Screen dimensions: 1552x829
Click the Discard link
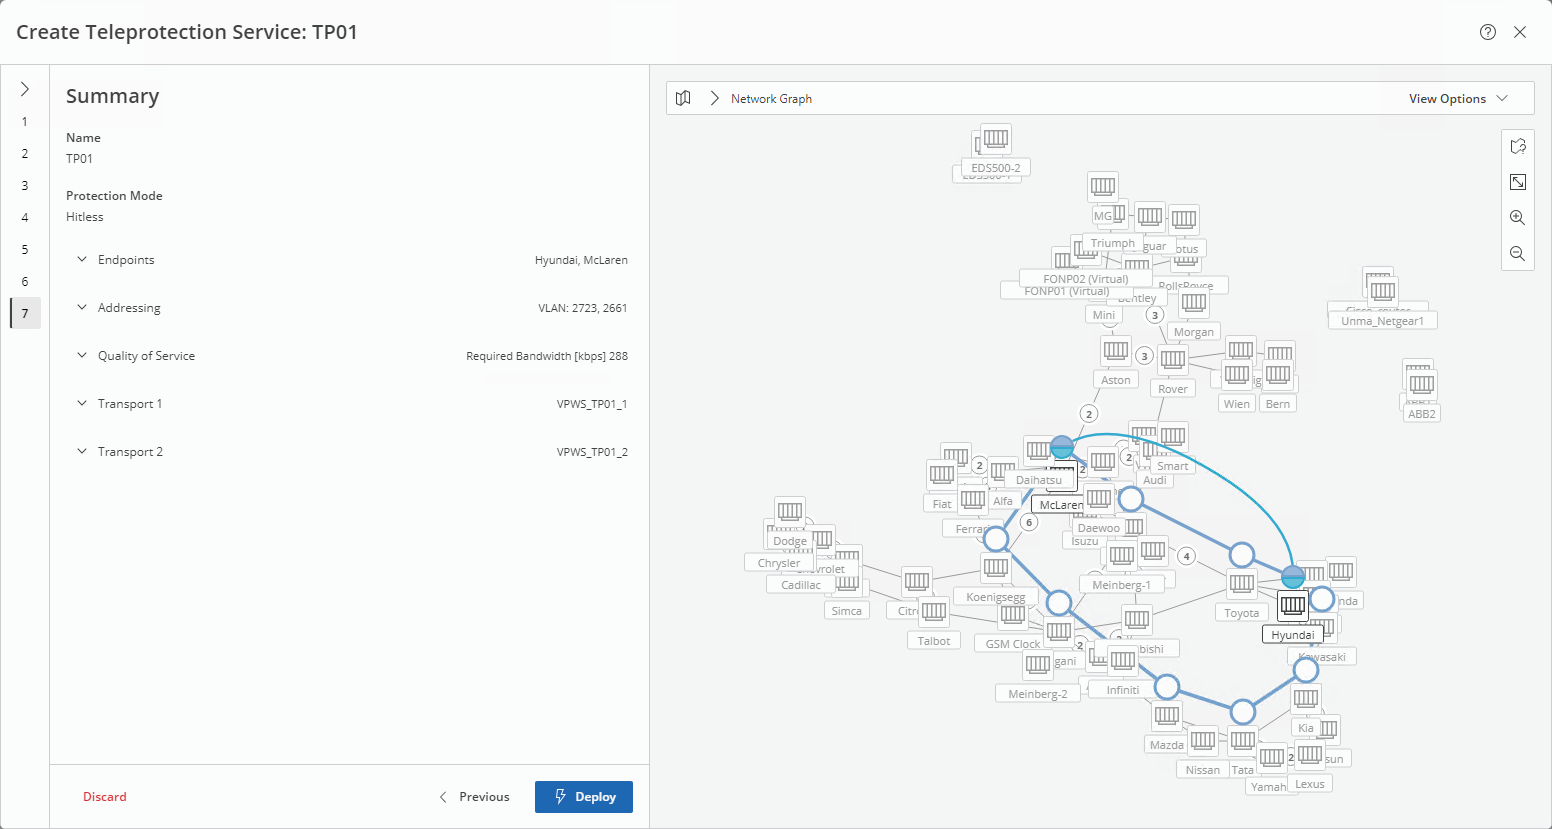point(105,797)
